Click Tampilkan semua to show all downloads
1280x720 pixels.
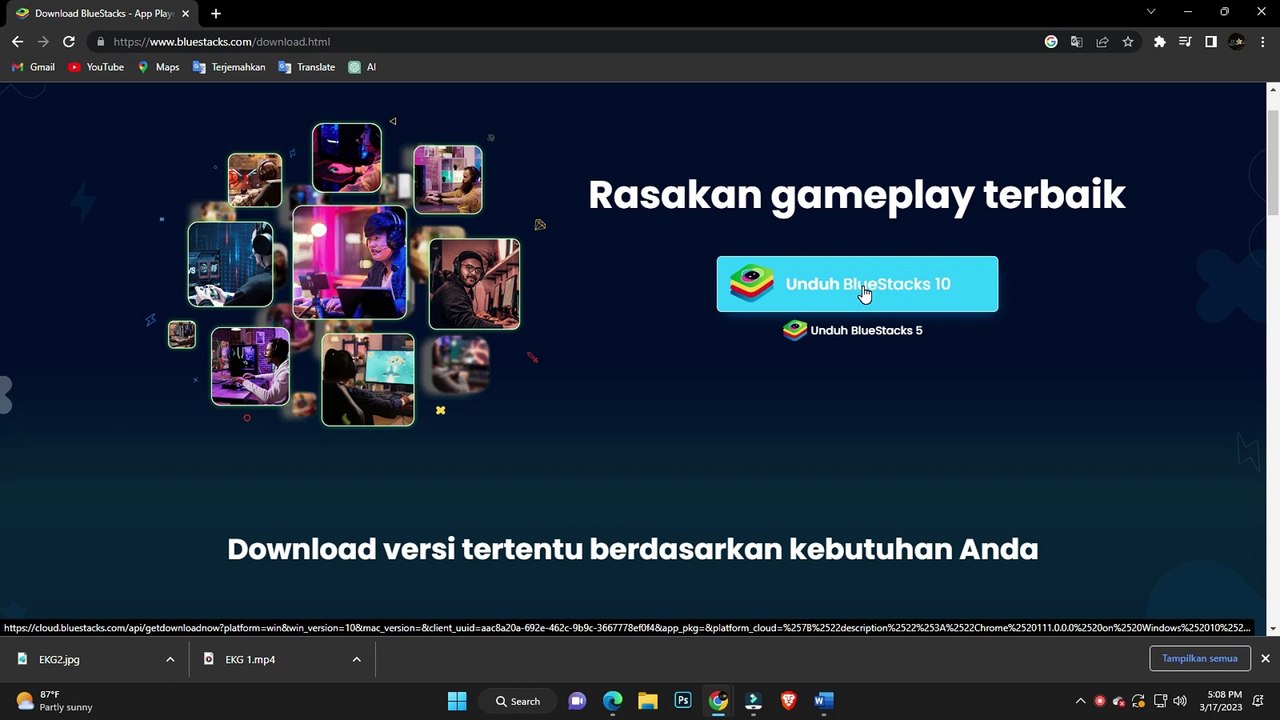[1200, 658]
